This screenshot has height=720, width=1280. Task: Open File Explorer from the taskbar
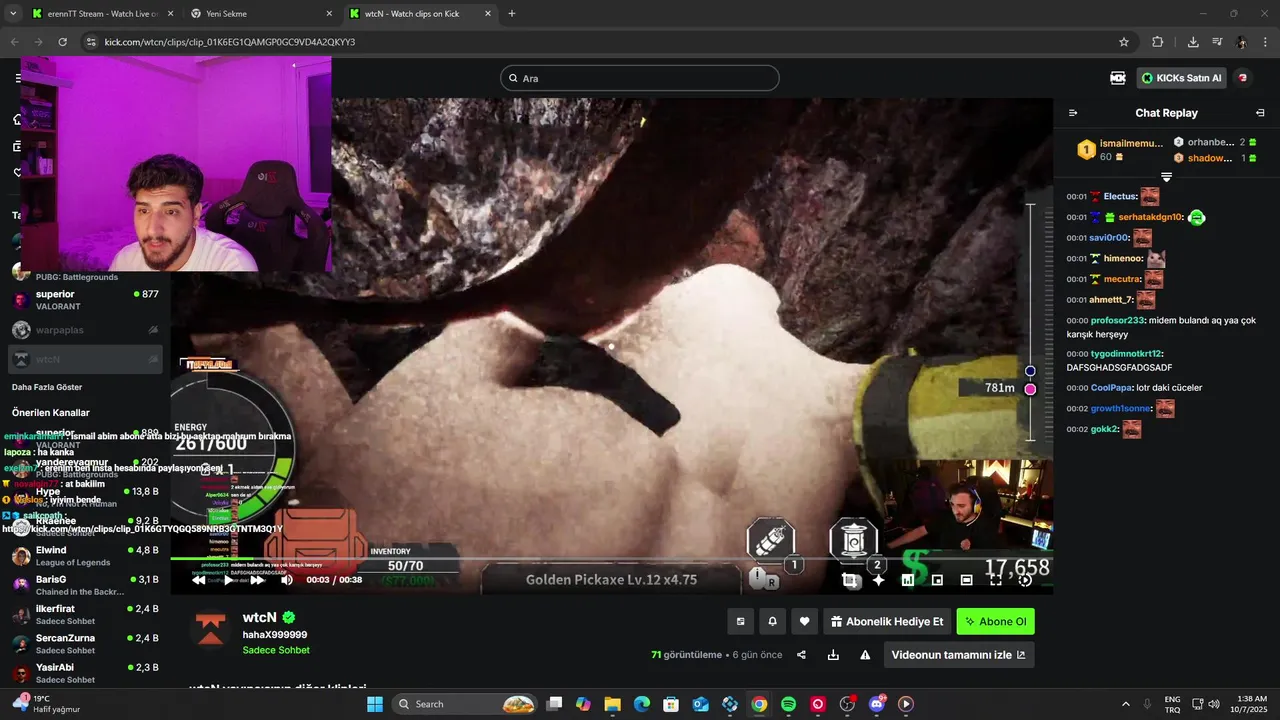click(612, 704)
